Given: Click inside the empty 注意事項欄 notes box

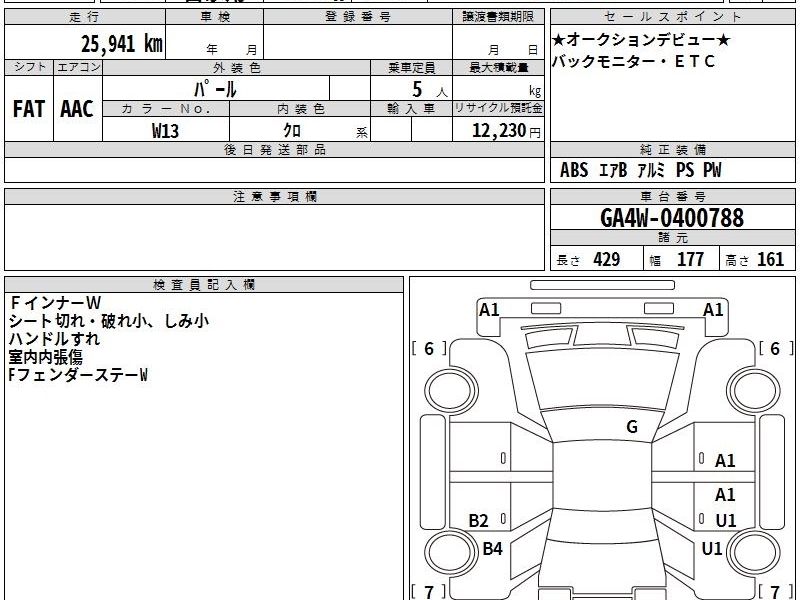Looking at the screenshot, I should tap(274, 237).
